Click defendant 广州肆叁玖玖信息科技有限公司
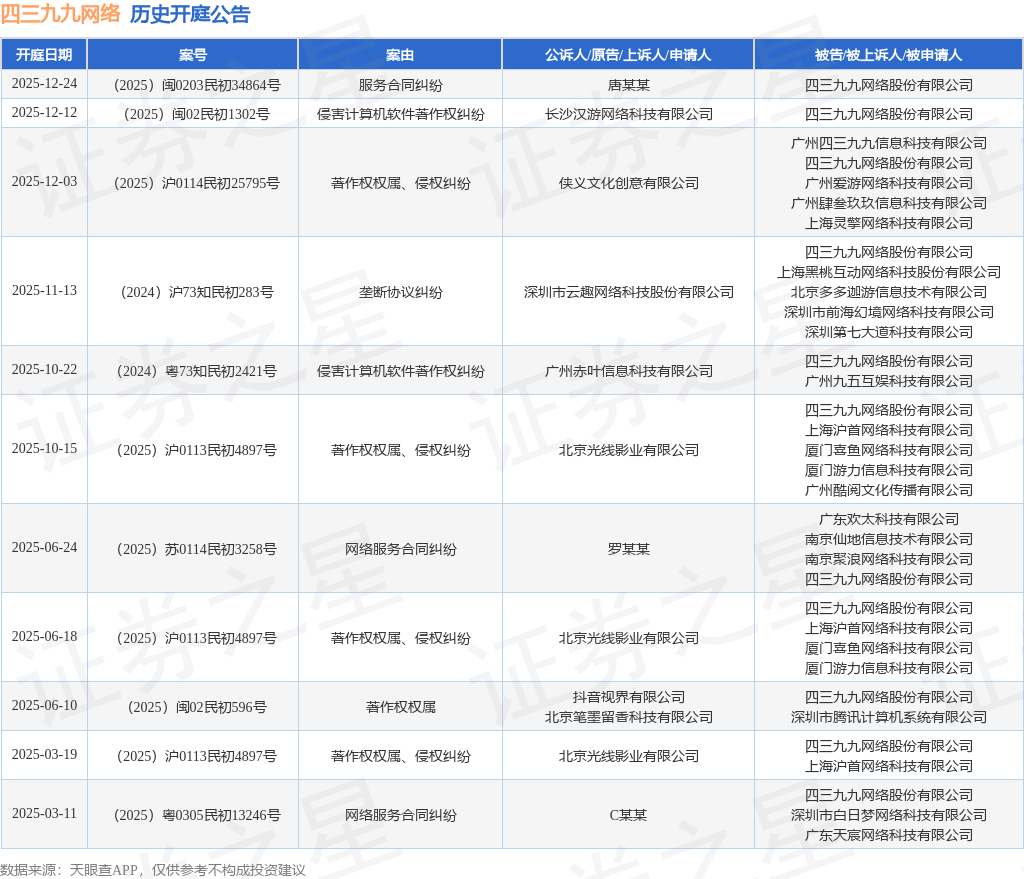Screen dimensions: 1024x879 click(x=888, y=203)
